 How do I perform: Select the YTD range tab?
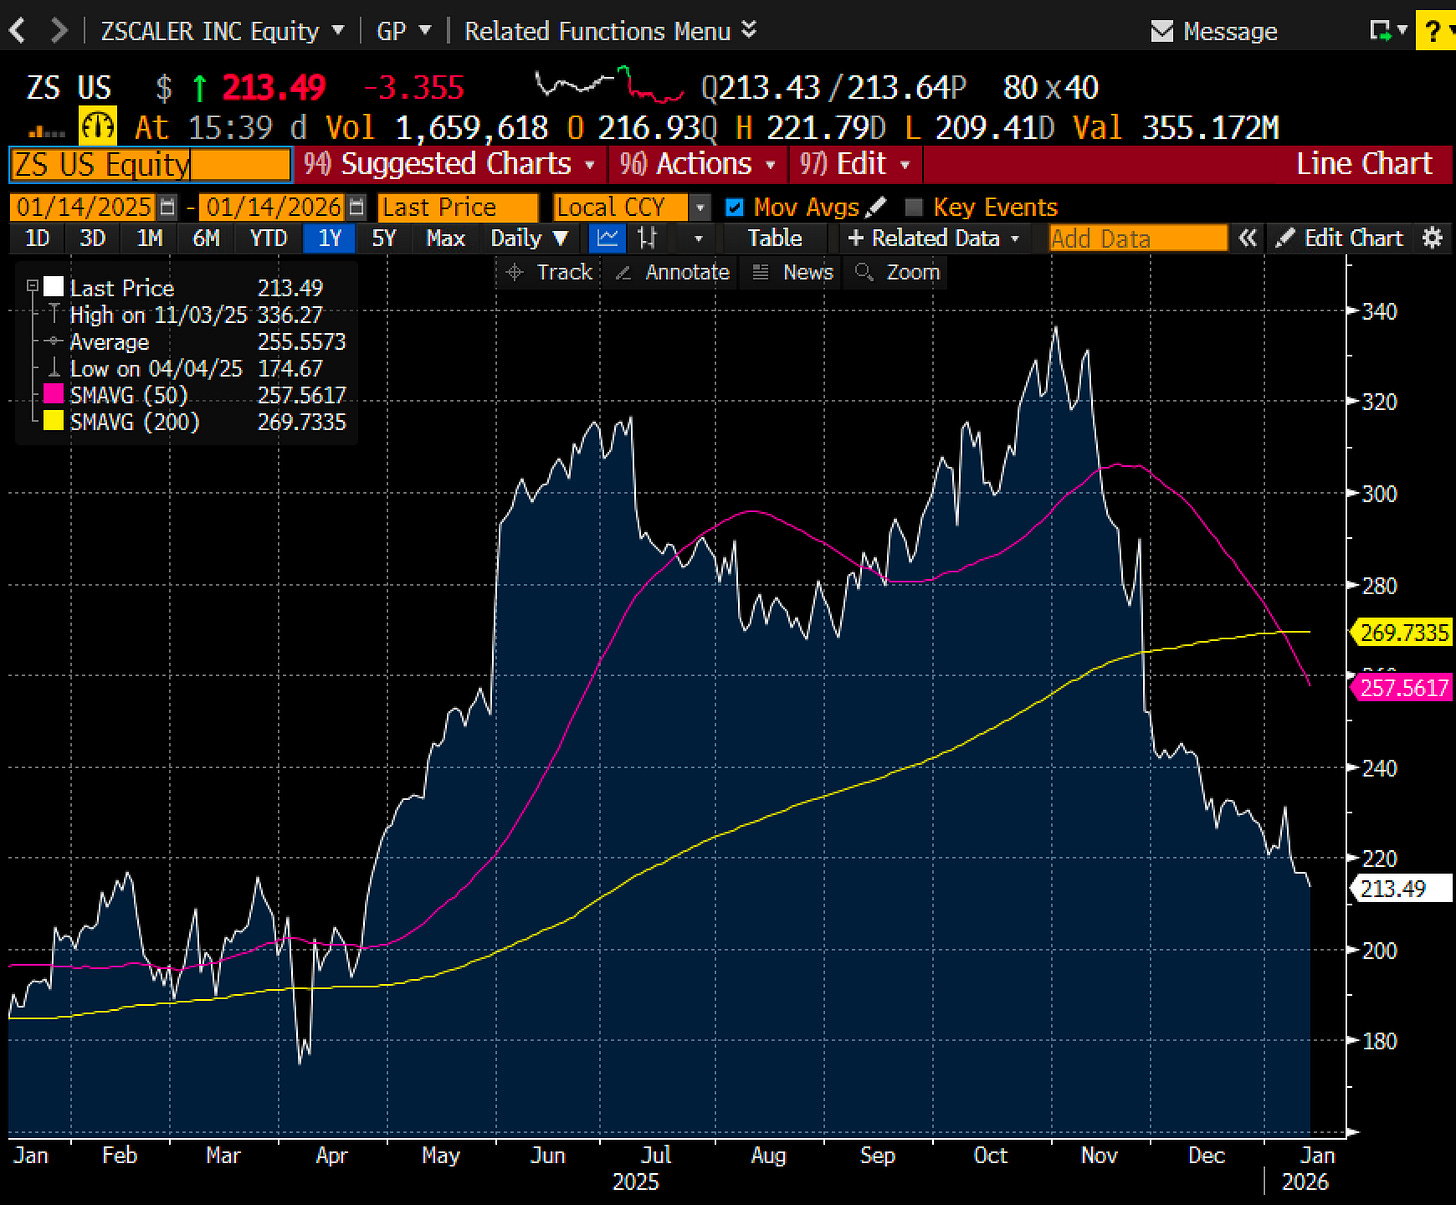point(268,238)
